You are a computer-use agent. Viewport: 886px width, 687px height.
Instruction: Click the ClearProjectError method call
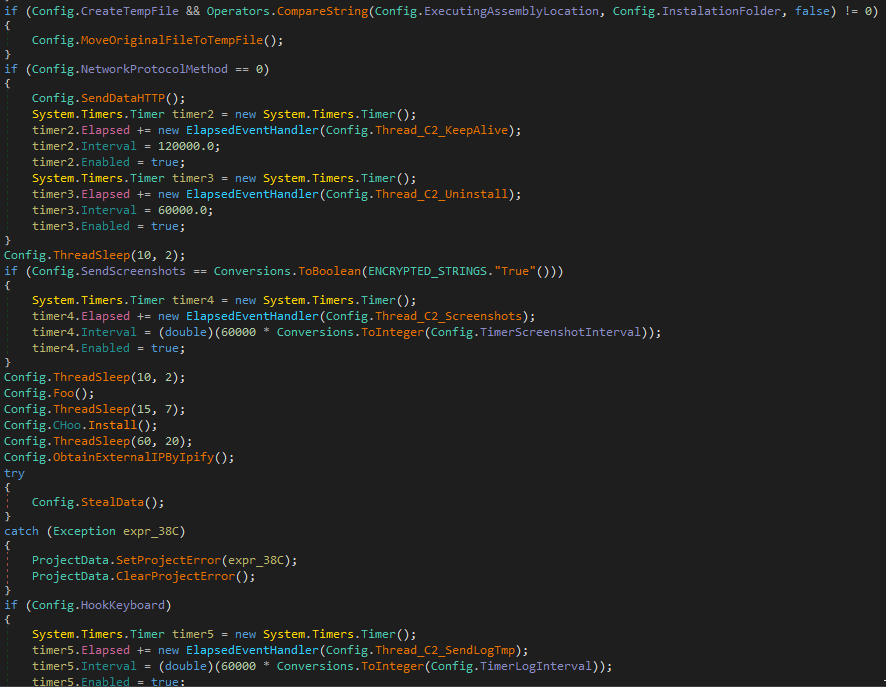point(175,576)
